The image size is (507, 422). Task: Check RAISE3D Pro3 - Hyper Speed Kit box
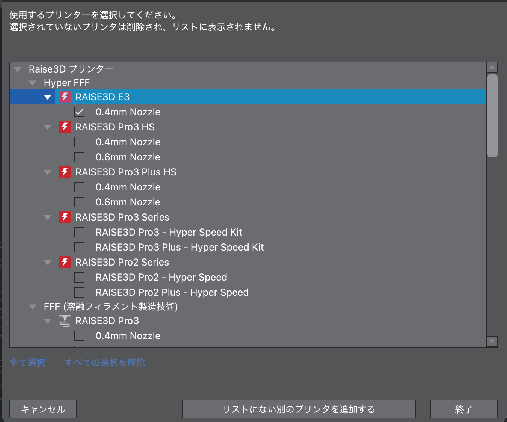pyautogui.click(x=79, y=232)
